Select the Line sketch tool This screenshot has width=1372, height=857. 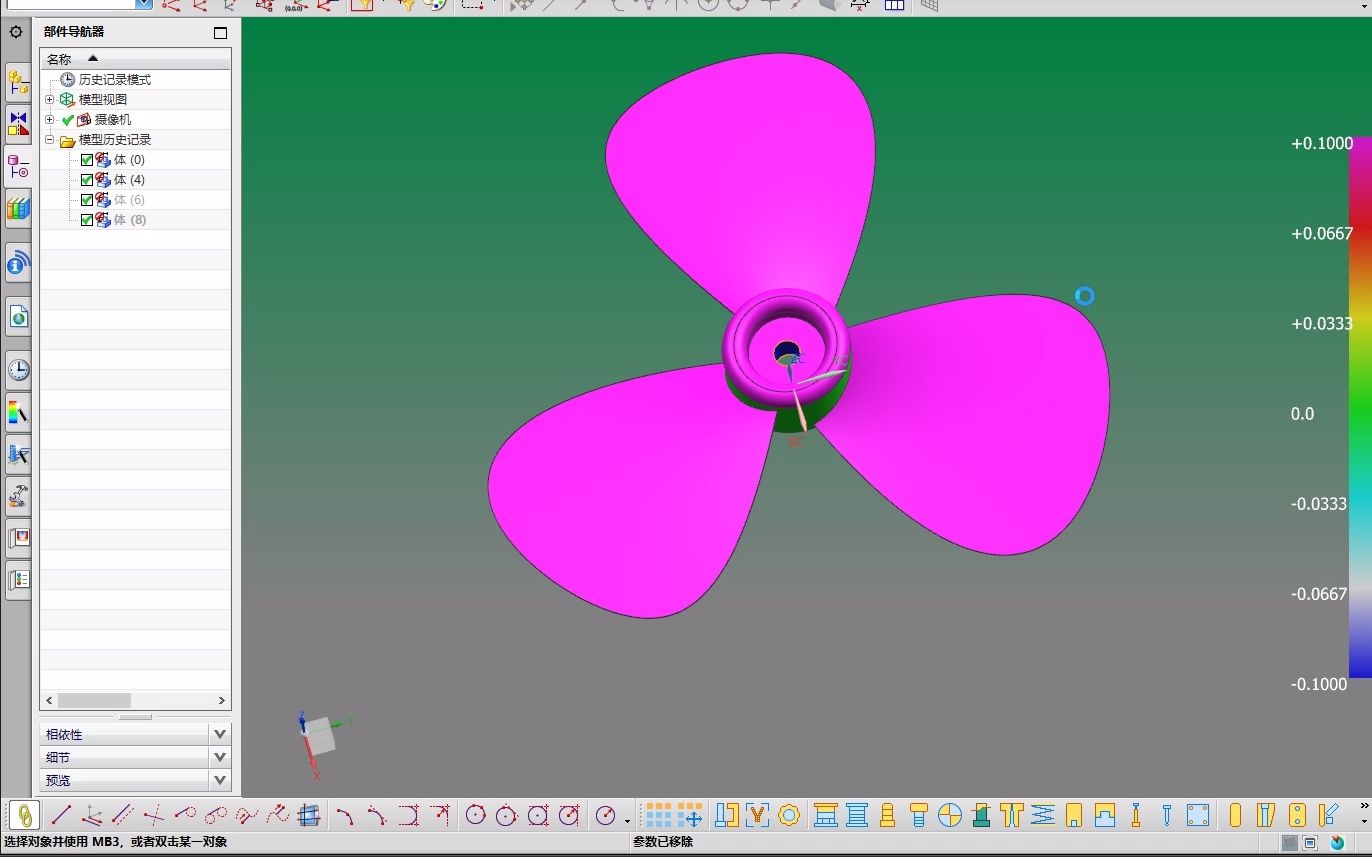point(61,815)
